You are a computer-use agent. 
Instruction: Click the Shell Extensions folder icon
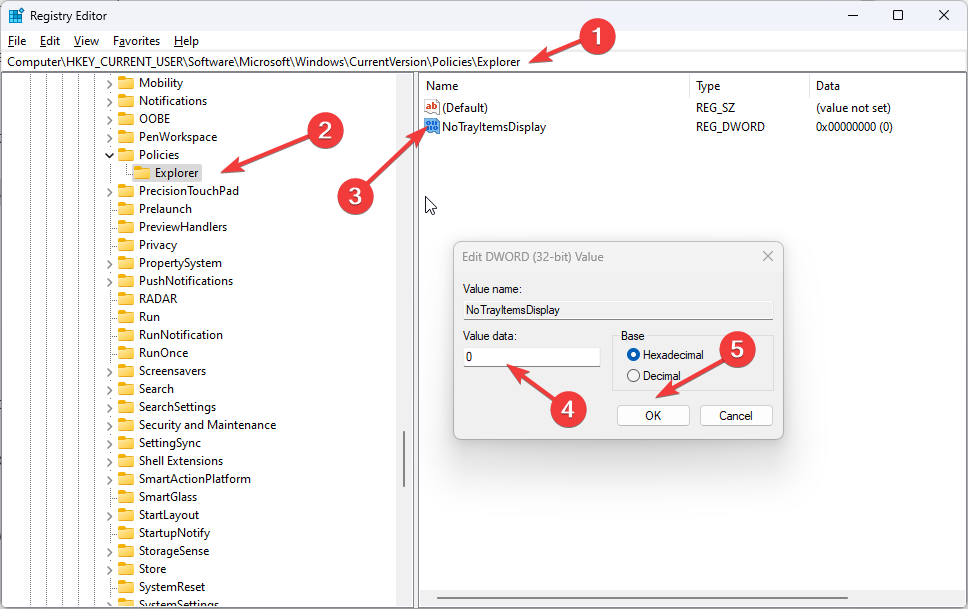coord(126,461)
